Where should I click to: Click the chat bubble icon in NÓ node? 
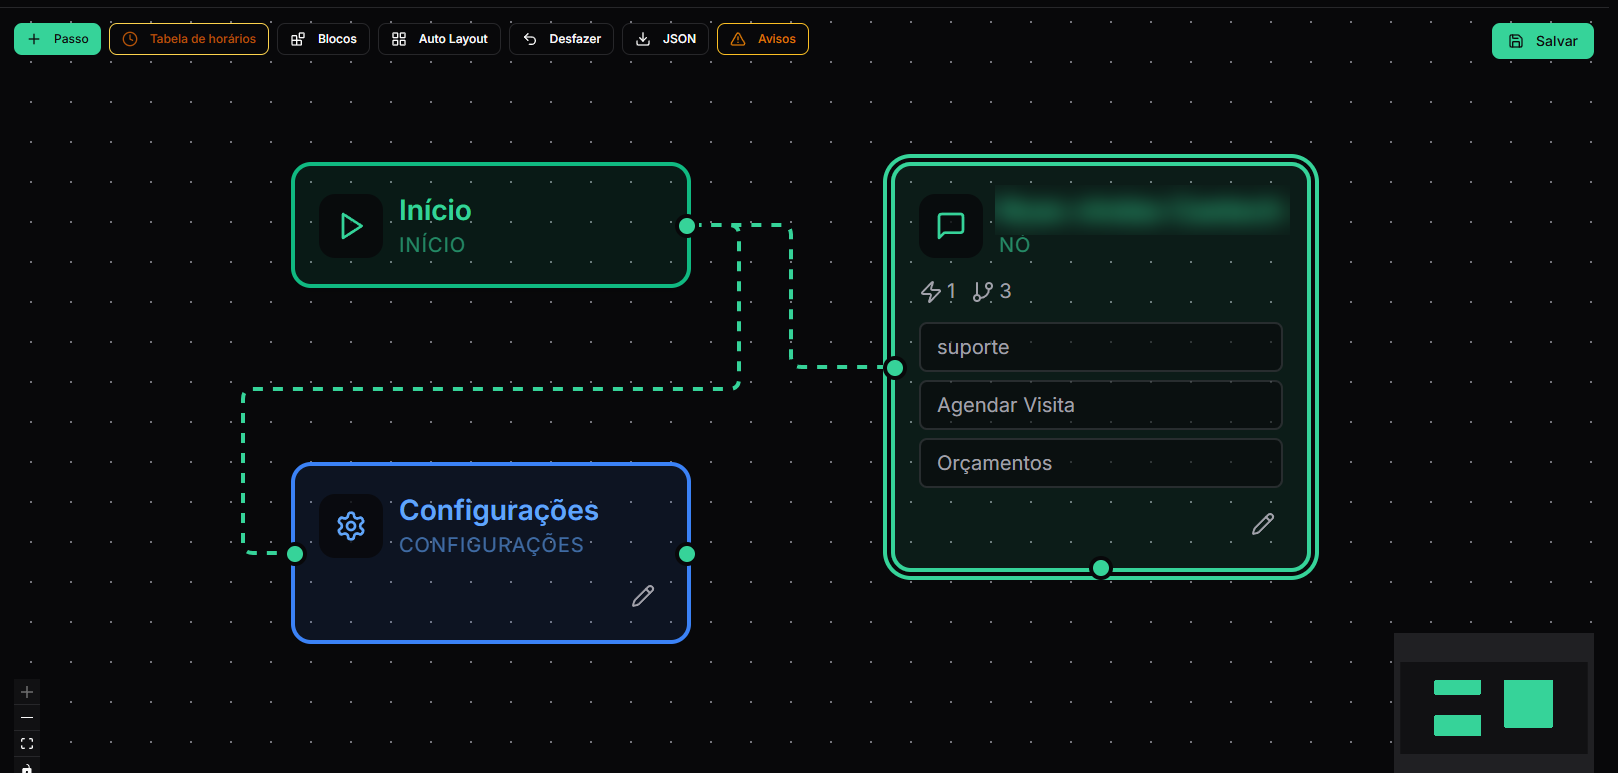(x=951, y=226)
